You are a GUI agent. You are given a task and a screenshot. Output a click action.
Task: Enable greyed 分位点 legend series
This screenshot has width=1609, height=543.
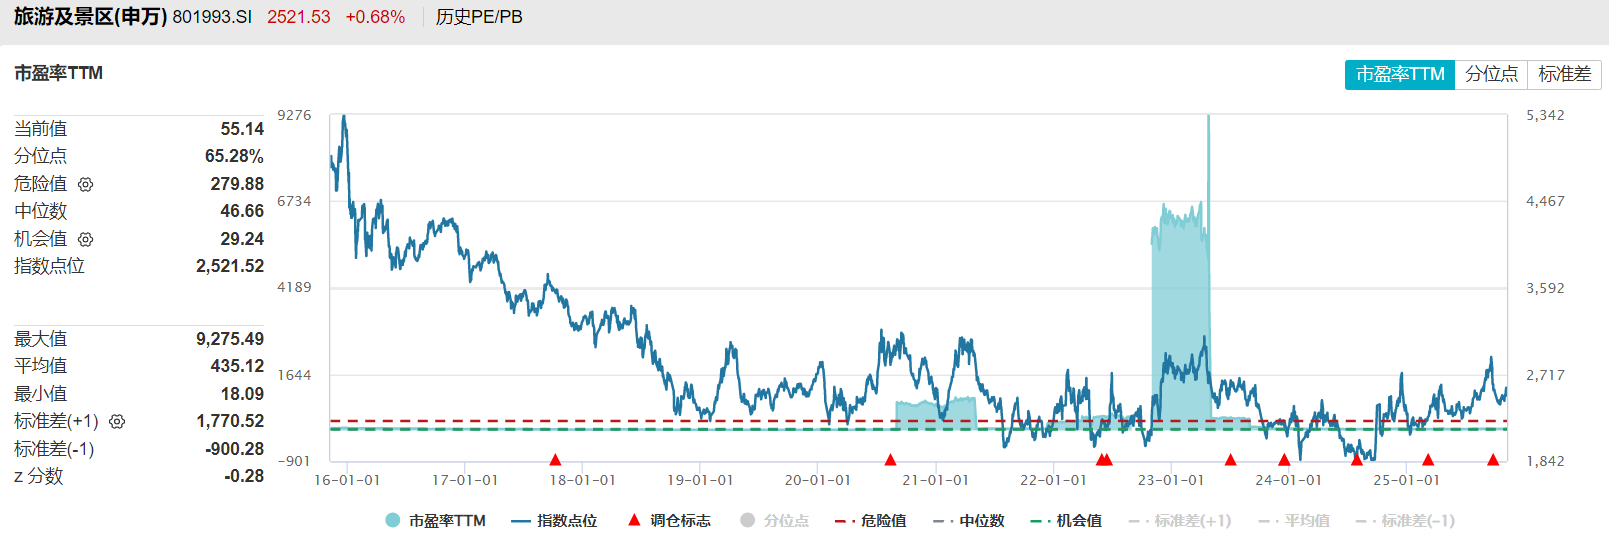[x=775, y=520]
